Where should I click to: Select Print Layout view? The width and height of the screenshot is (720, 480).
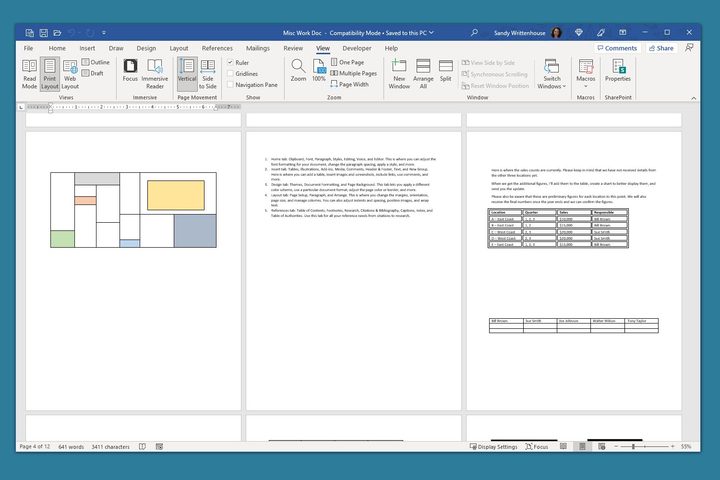(x=50, y=73)
